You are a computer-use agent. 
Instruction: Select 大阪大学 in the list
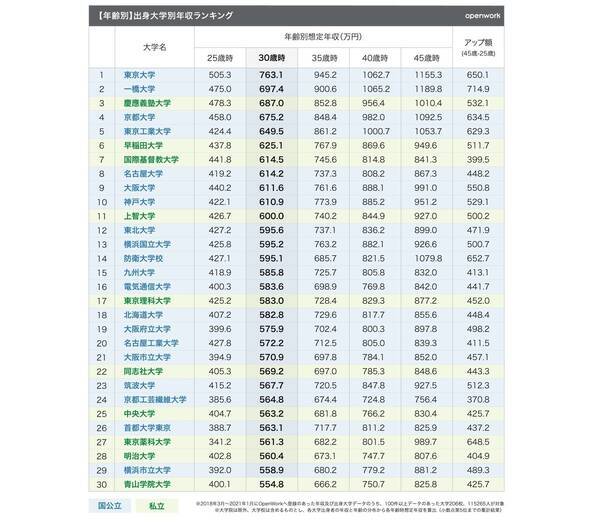[139, 188]
